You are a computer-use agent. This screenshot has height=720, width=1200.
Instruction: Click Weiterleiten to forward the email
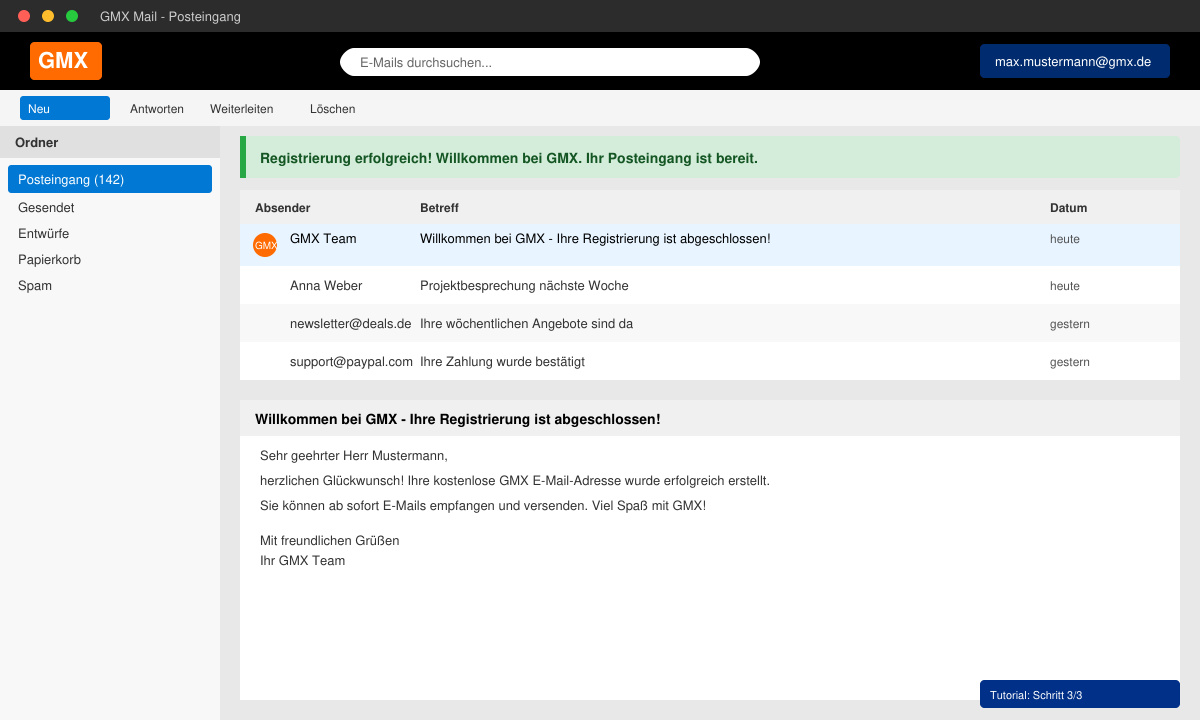(x=241, y=109)
